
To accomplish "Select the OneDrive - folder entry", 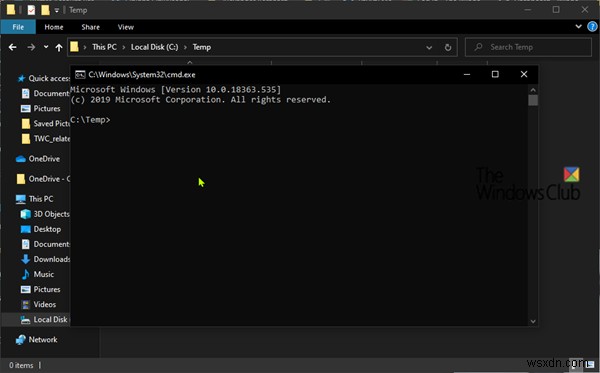I will point(43,179).
